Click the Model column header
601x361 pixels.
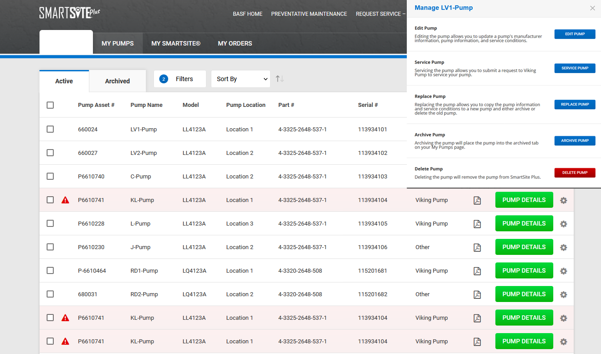(190, 105)
